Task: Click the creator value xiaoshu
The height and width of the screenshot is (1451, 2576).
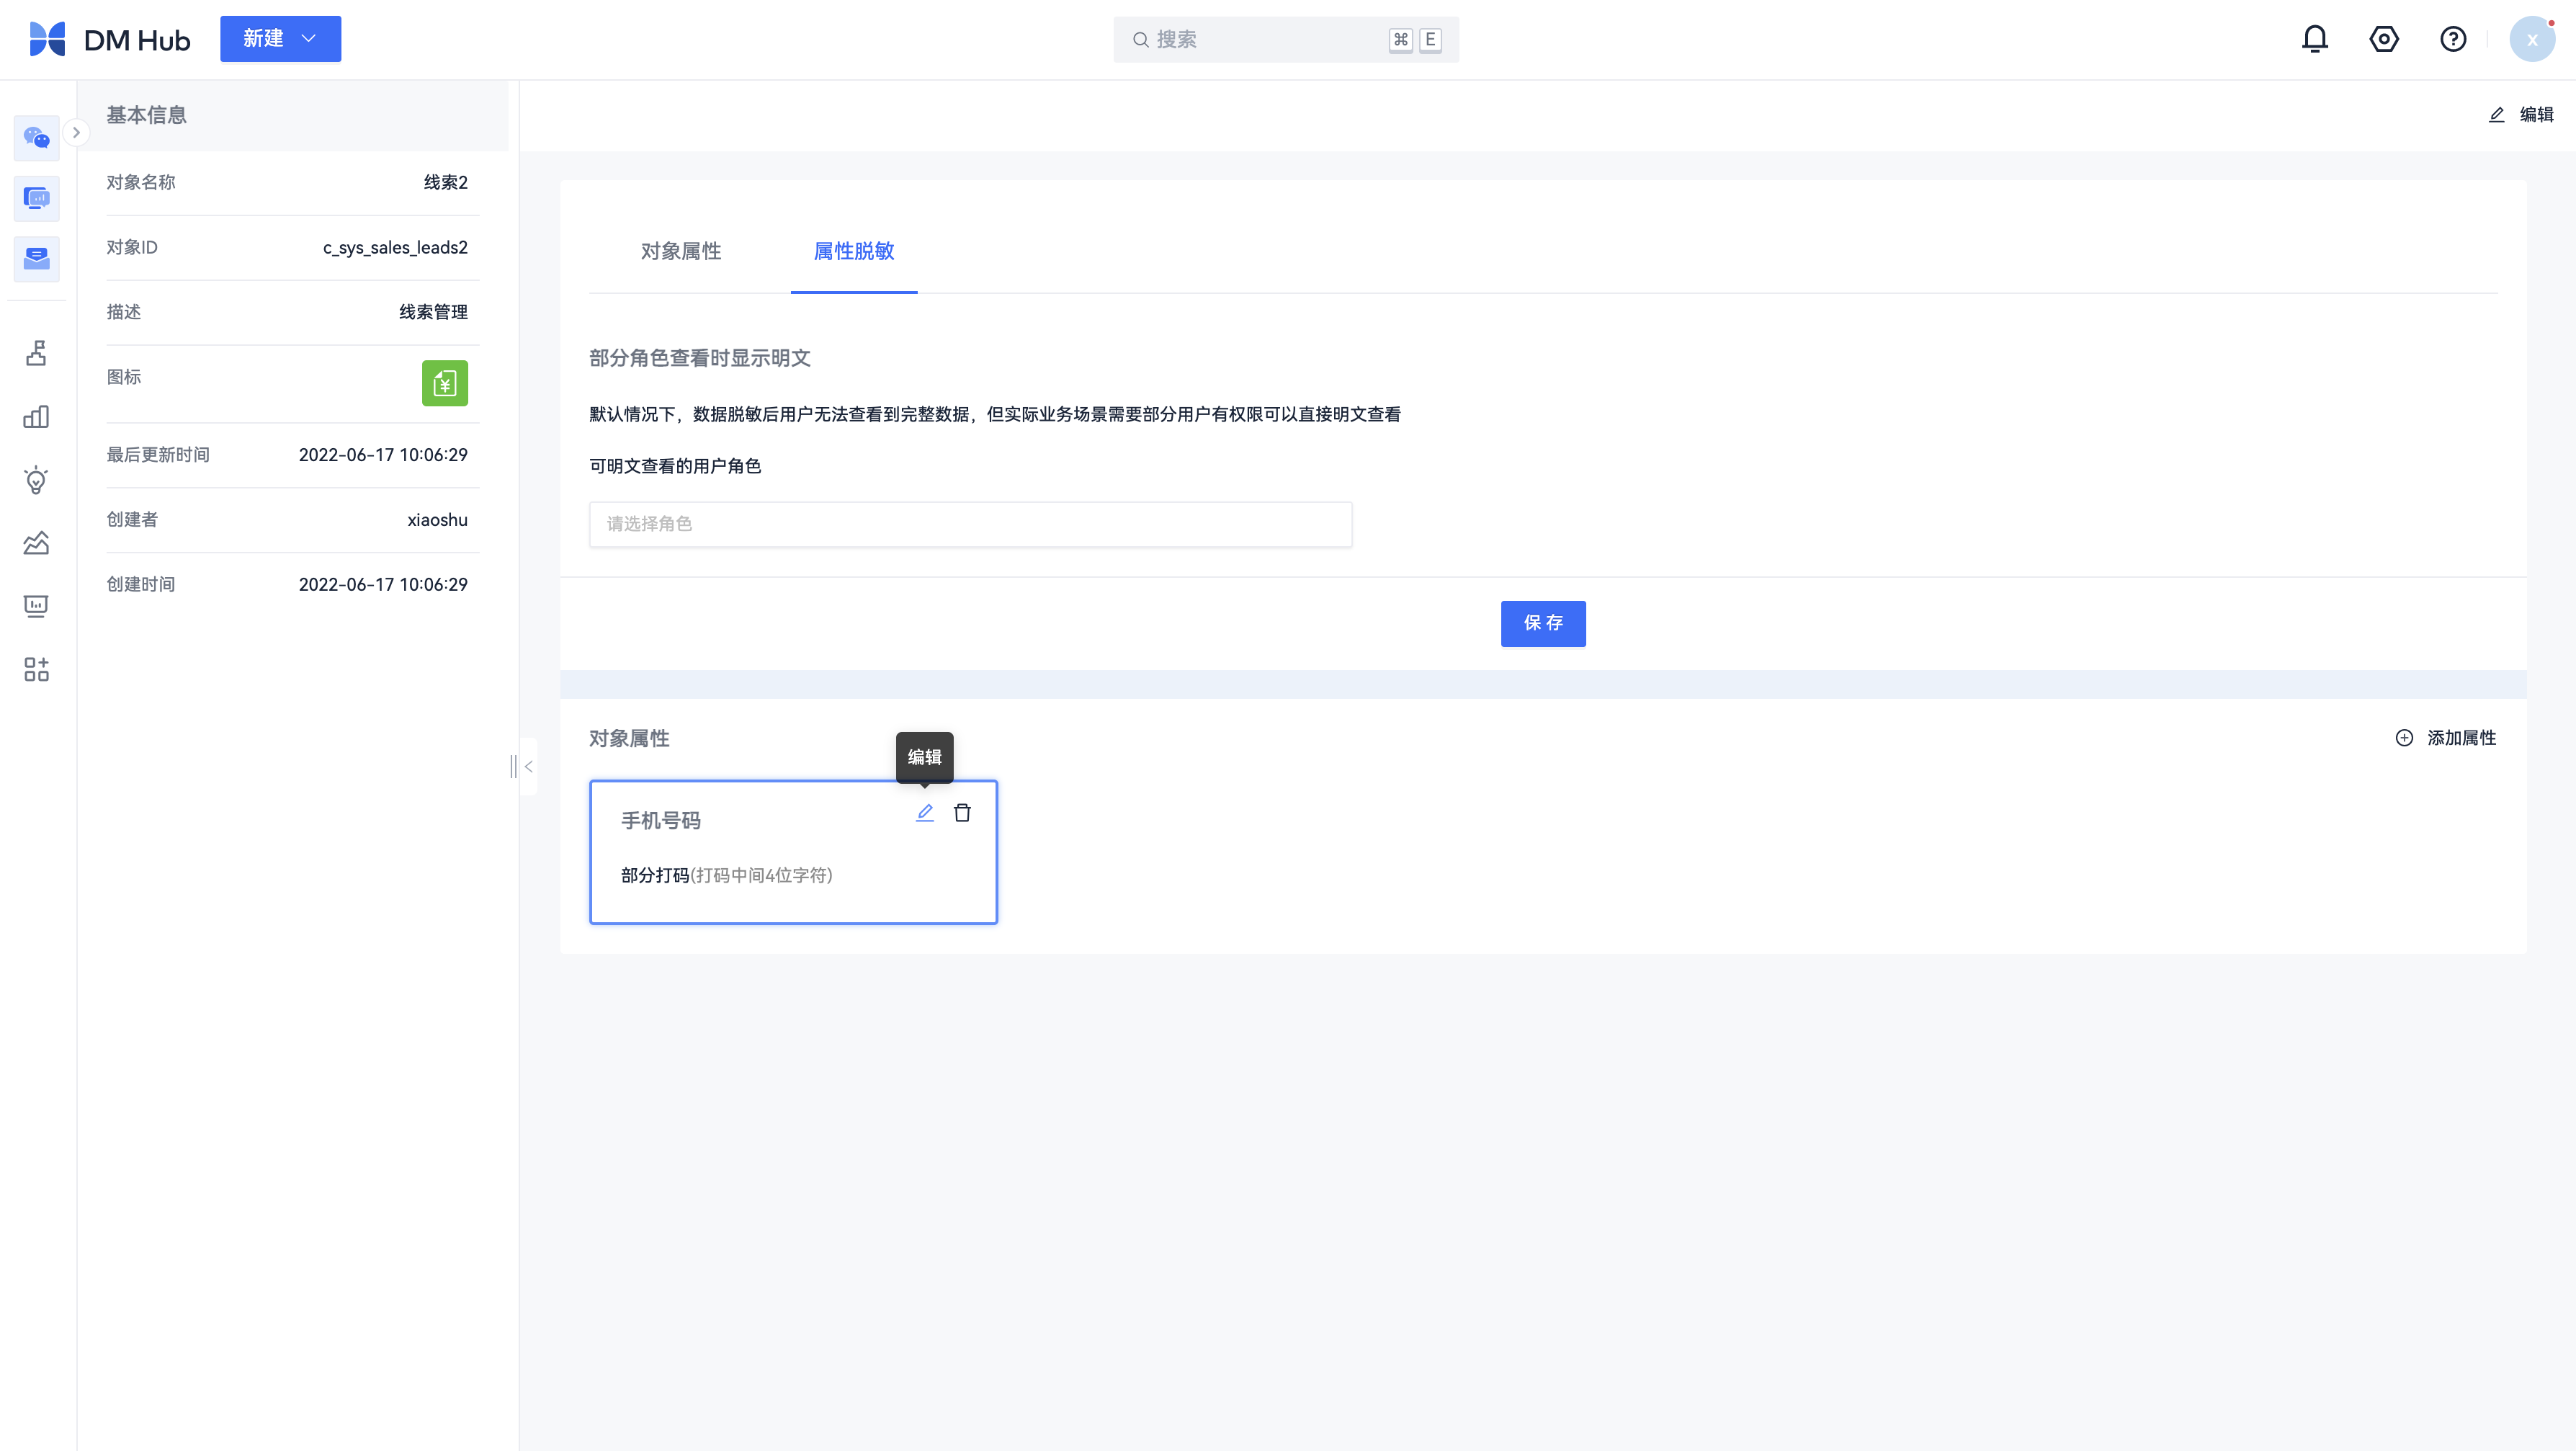Action: (437, 520)
